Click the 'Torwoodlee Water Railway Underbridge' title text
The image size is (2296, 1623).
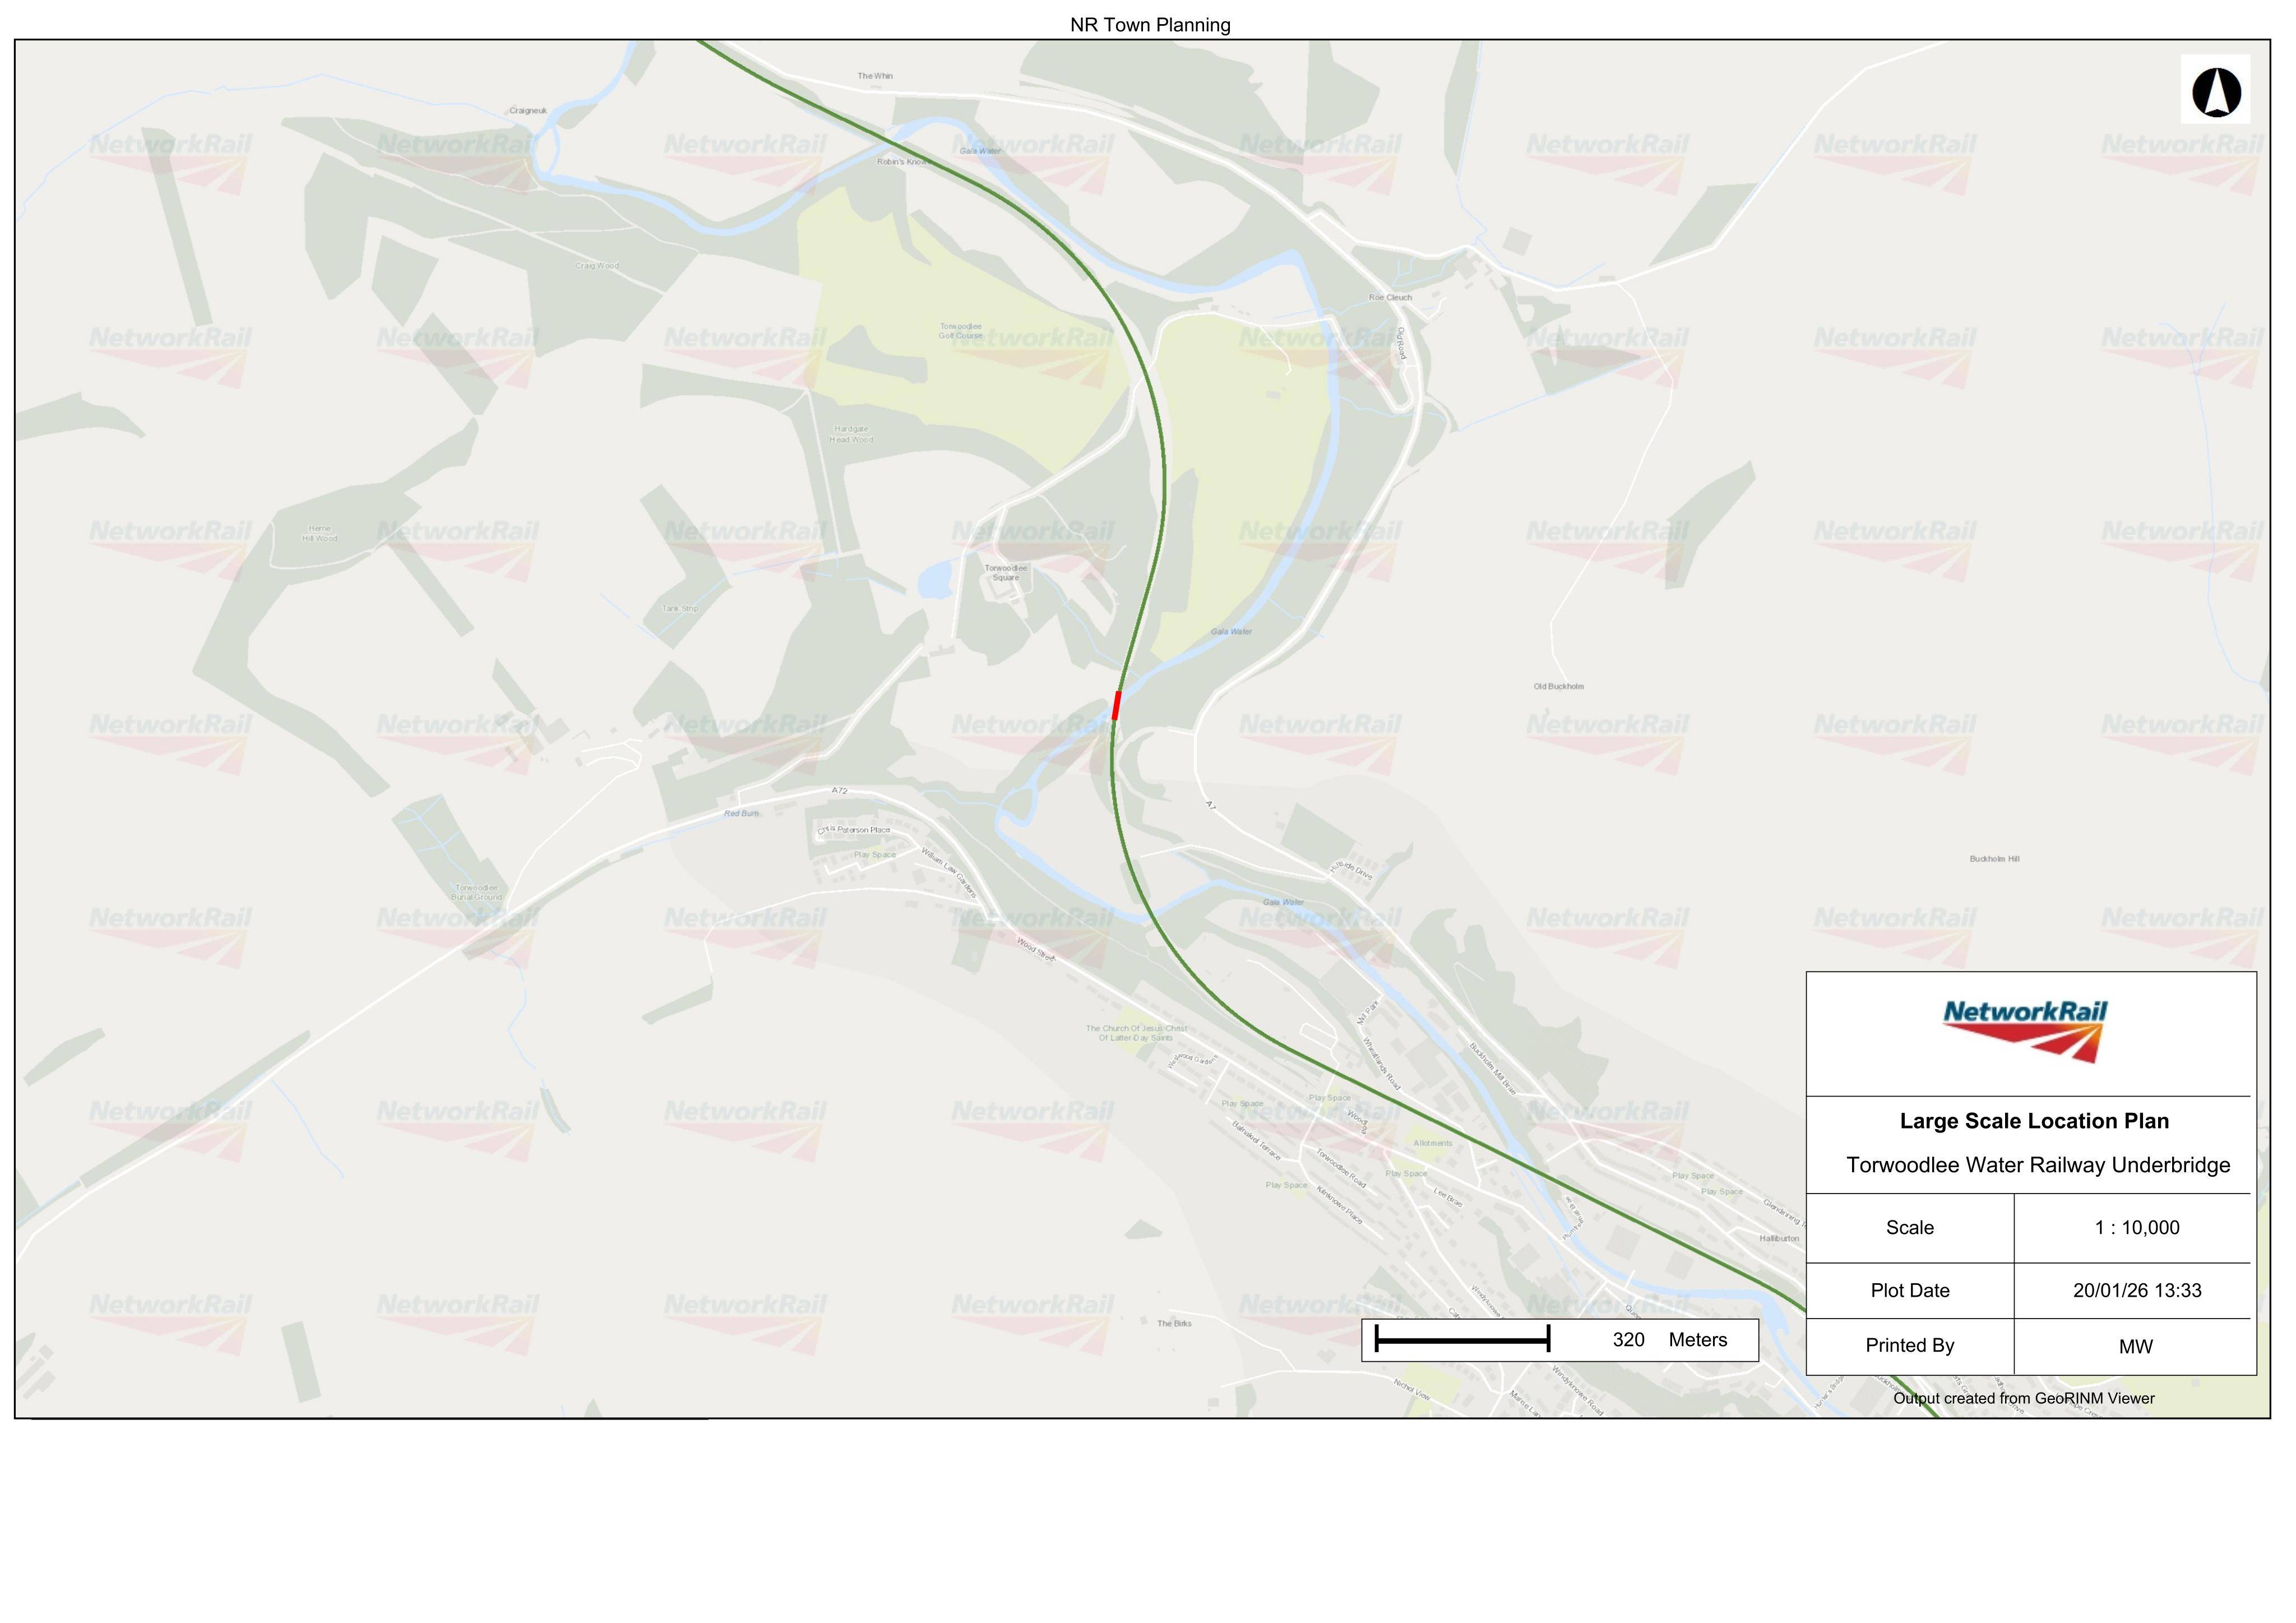pyautogui.click(x=2038, y=1165)
